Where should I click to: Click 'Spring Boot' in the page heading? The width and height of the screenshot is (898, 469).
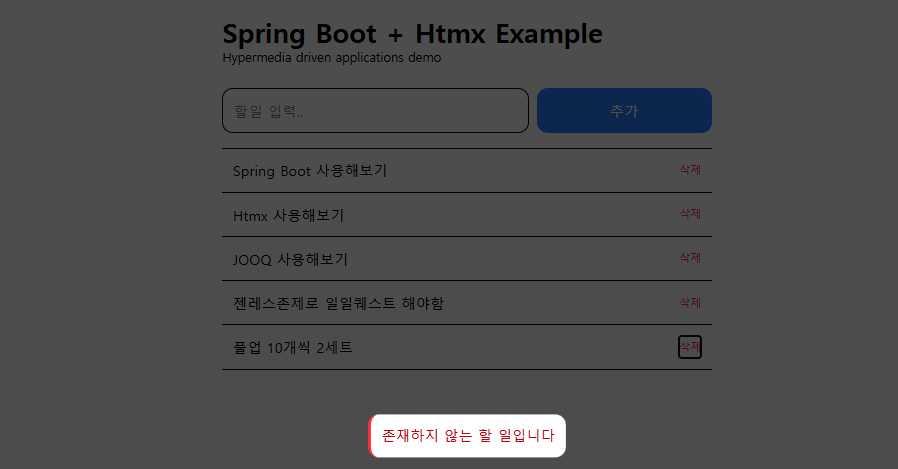pos(299,34)
